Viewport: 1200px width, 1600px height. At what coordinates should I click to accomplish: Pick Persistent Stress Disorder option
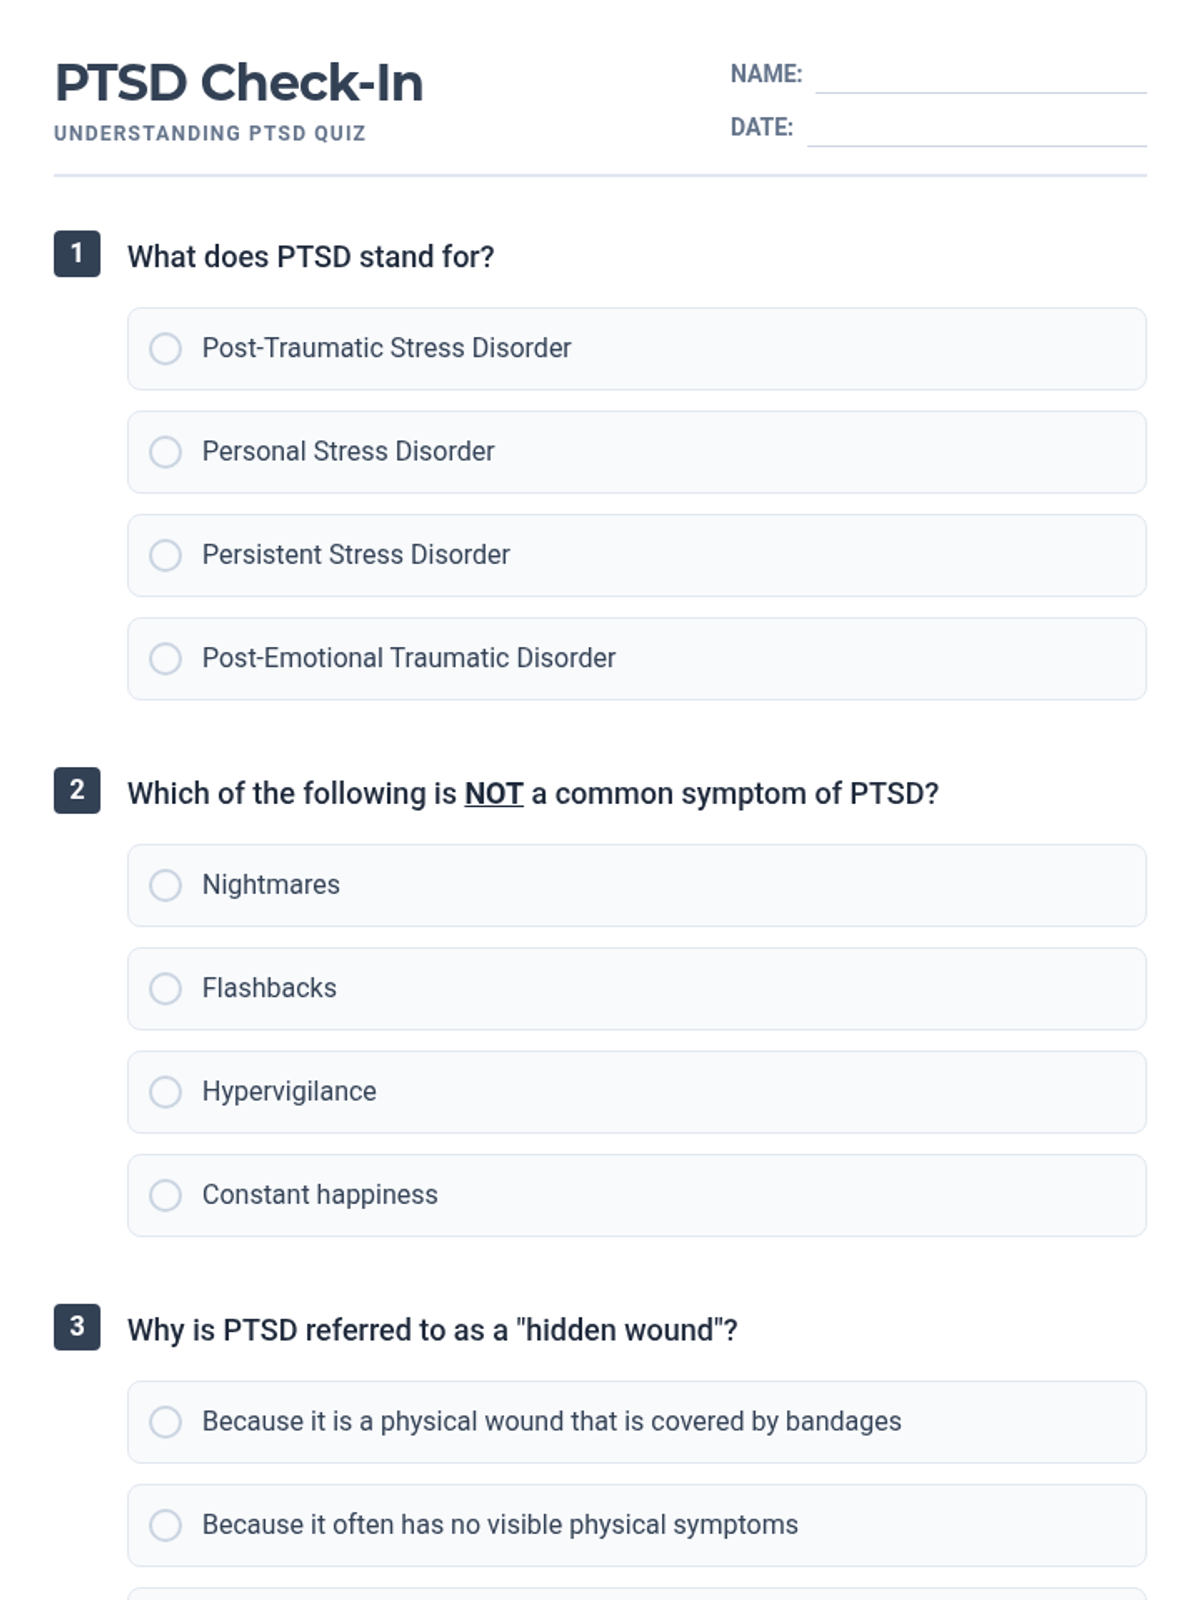coord(166,555)
